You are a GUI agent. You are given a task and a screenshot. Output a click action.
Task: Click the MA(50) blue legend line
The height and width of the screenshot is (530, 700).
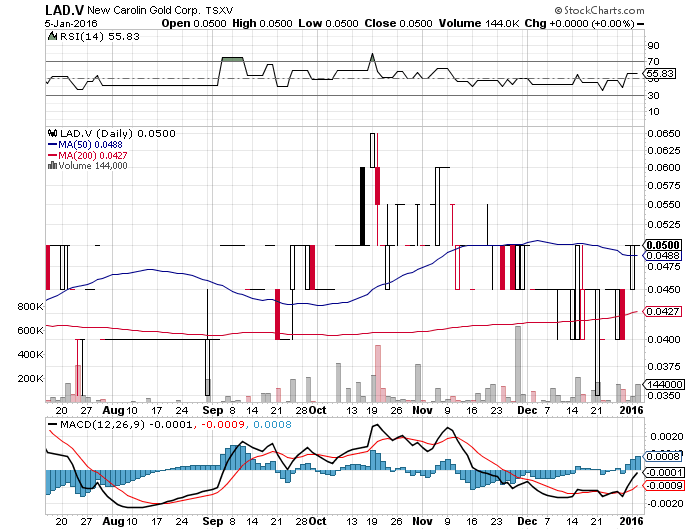pos(53,144)
